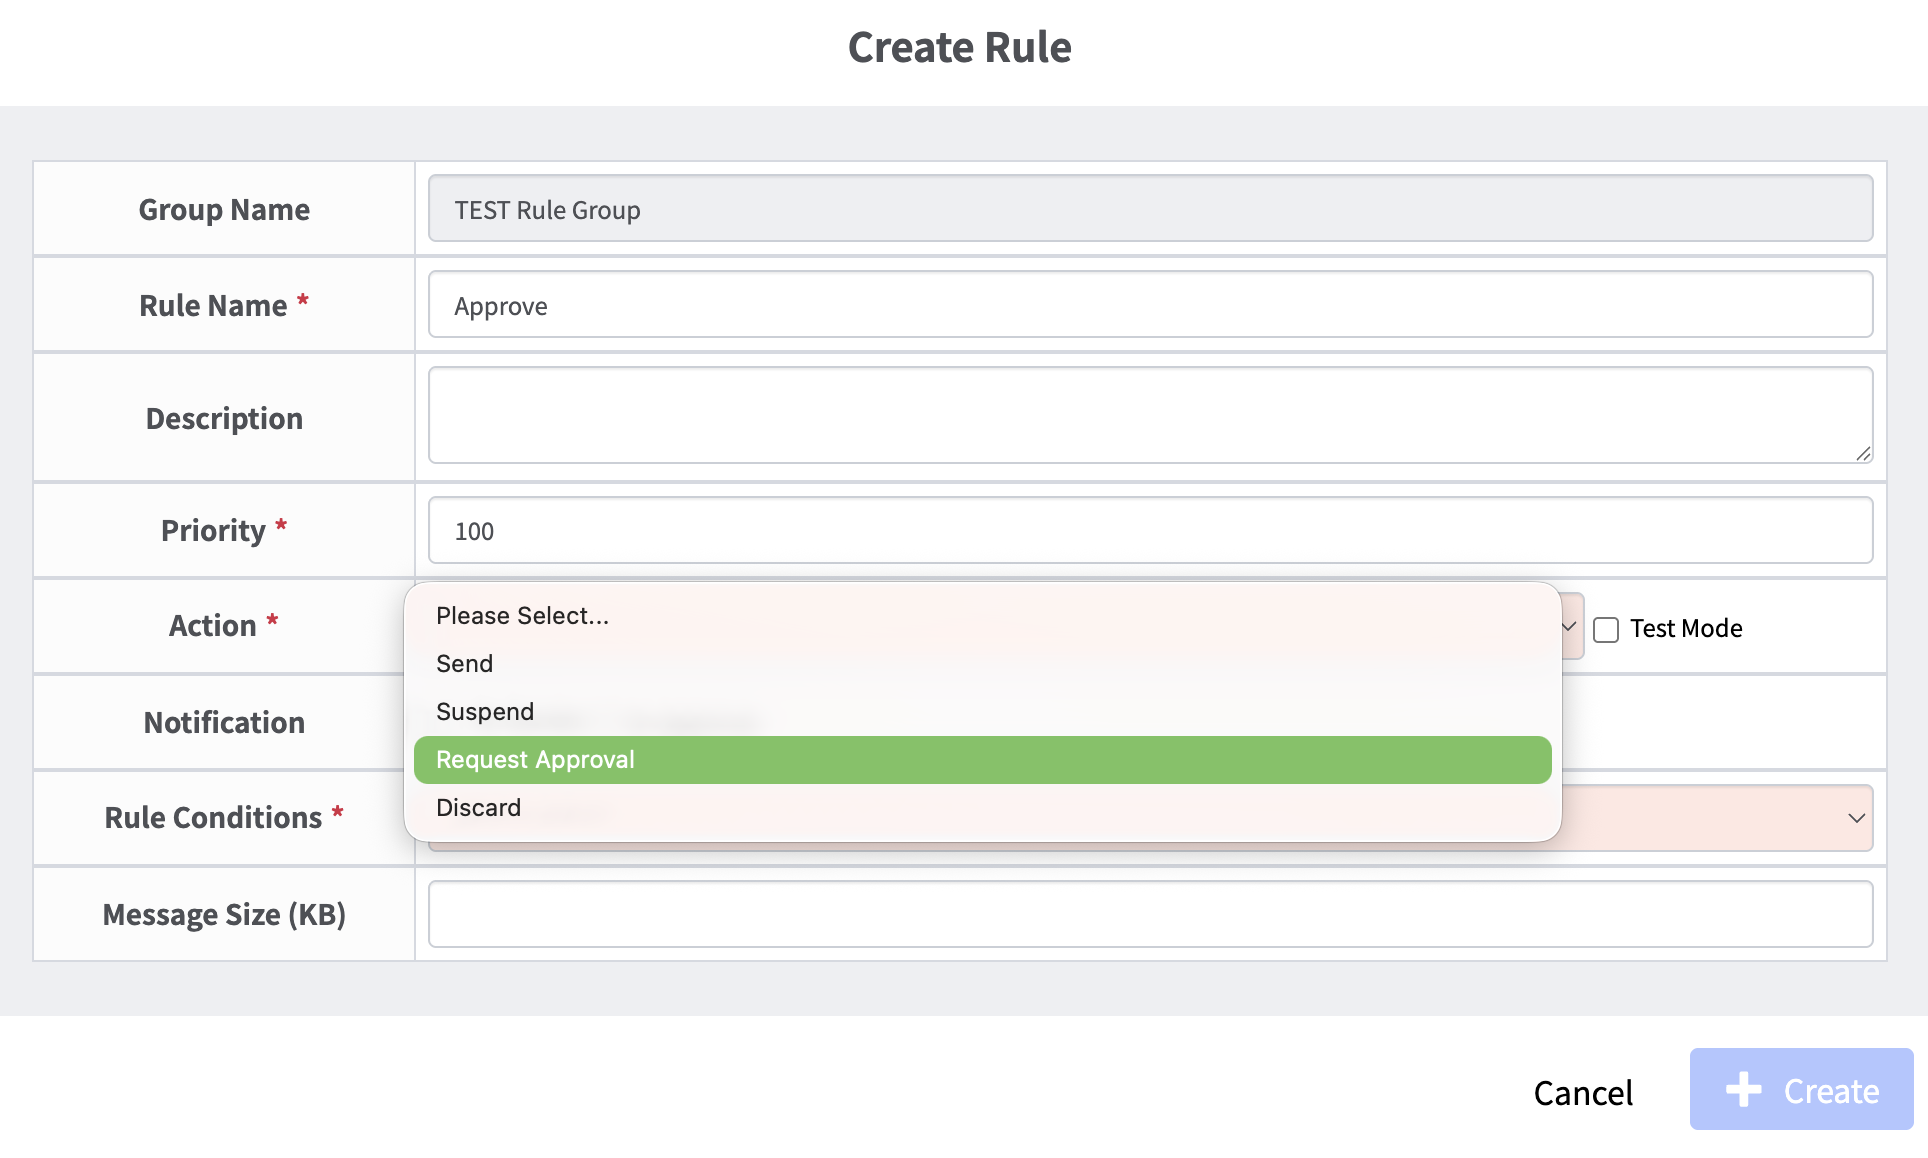The image size is (1928, 1158).
Task: Pick the "Suspend" action option
Action: (982, 712)
